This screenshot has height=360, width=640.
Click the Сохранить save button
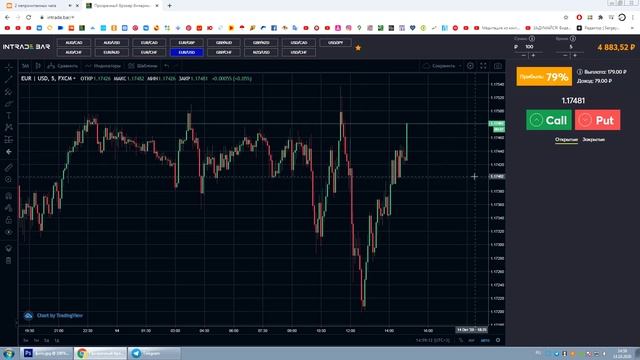pyautogui.click(x=439, y=66)
